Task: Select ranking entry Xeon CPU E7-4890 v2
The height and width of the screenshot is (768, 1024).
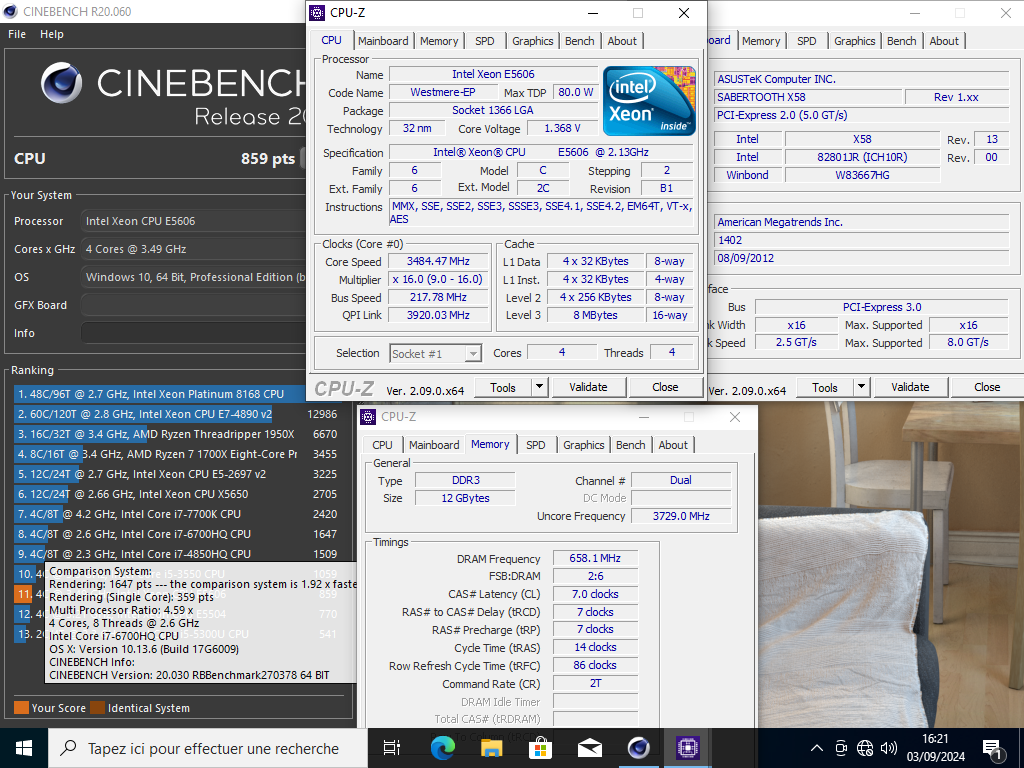Action: coord(176,414)
